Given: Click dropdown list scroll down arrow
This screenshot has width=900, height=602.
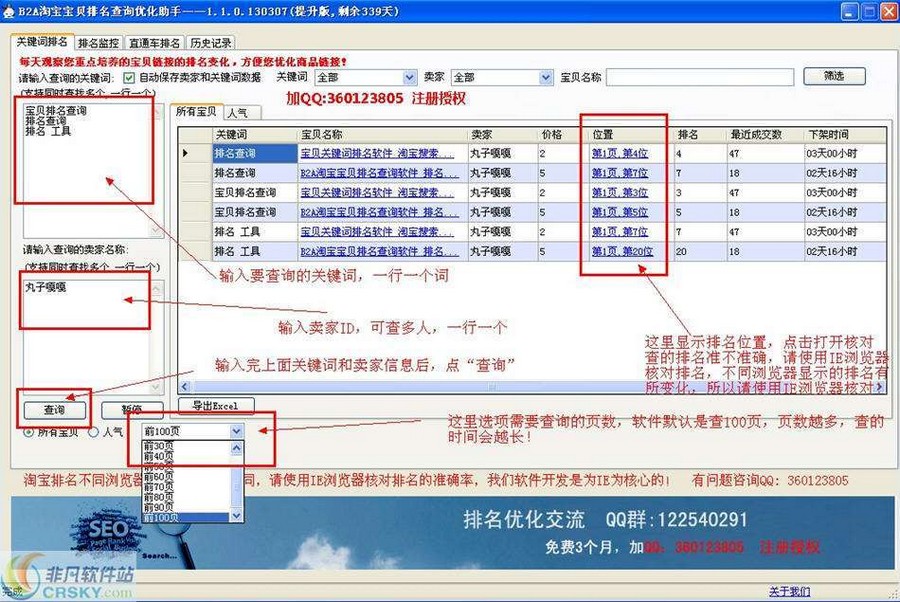Looking at the screenshot, I should pyautogui.click(x=236, y=516).
